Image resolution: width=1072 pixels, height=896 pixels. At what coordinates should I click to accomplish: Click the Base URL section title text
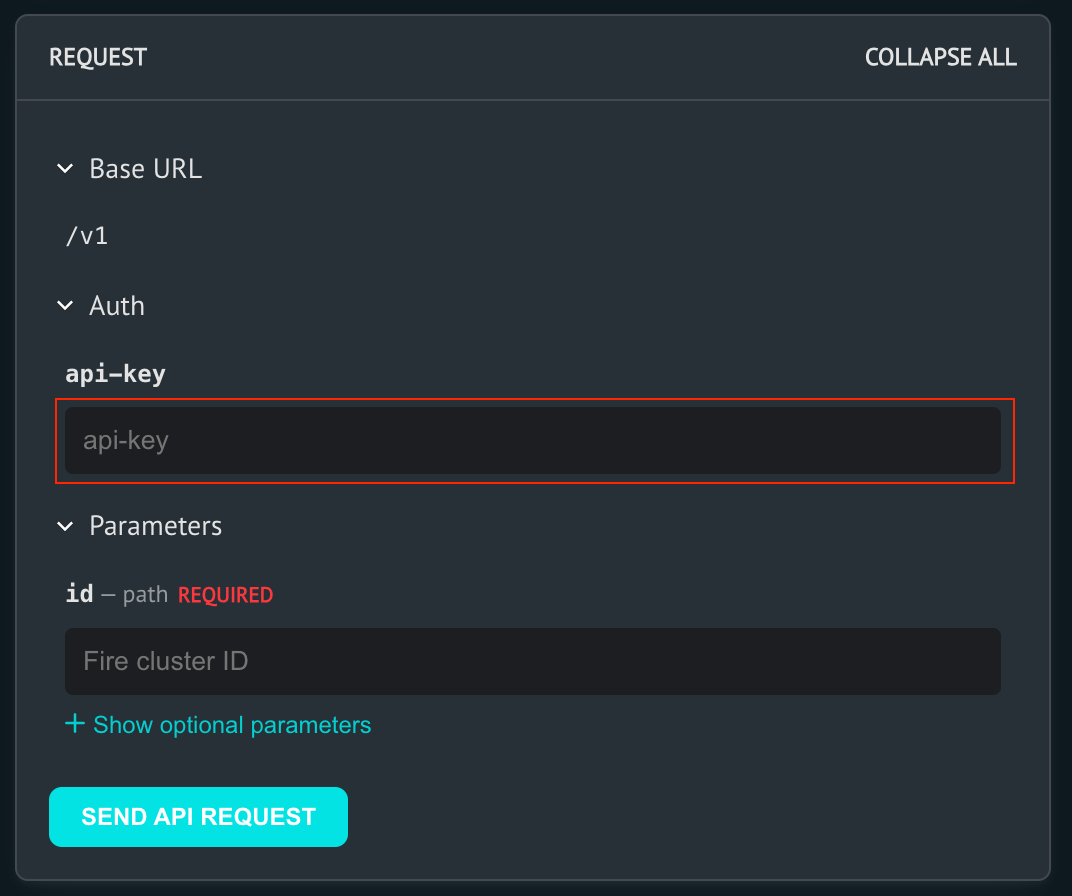pyautogui.click(x=145, y=168)
